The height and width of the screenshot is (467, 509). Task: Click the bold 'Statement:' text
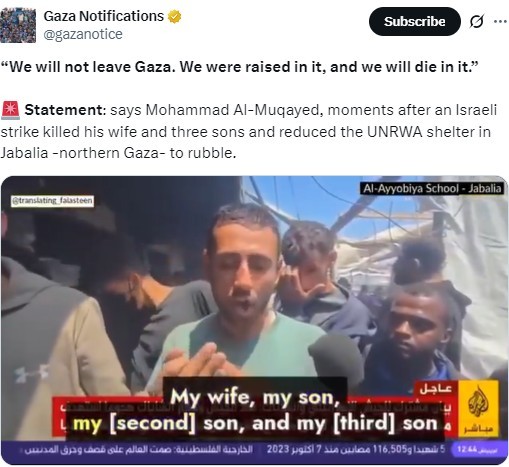point(65,110)
